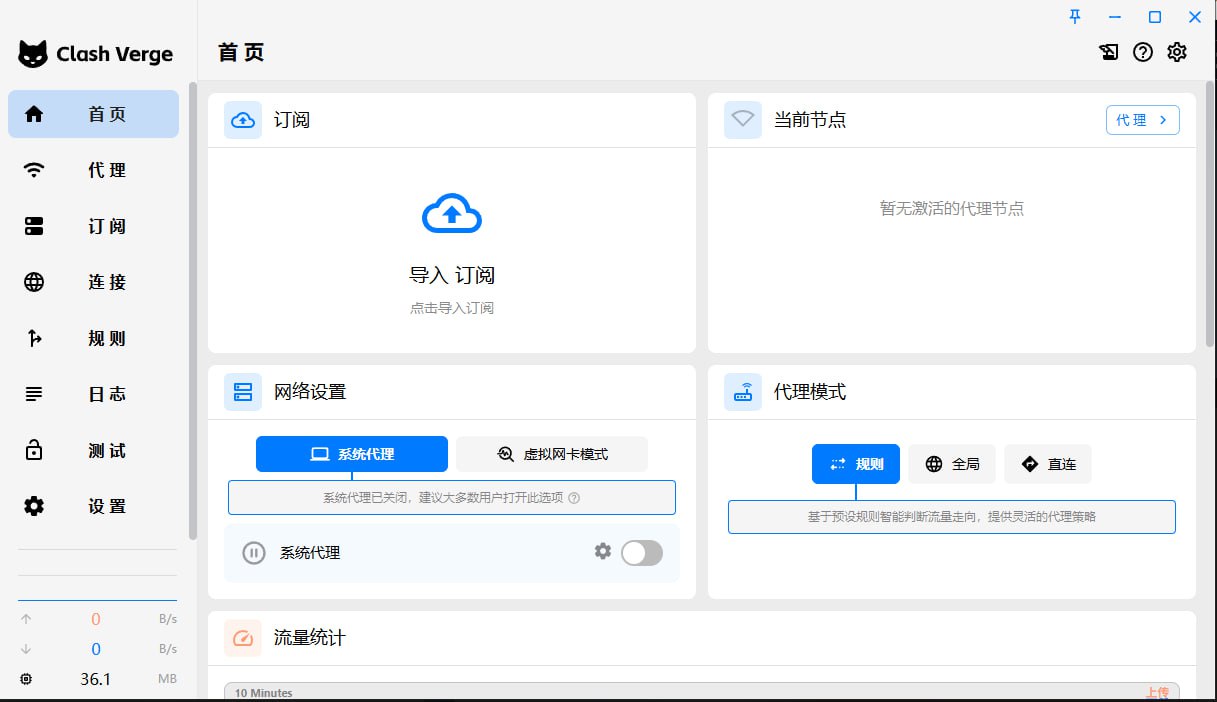The height and width of the screenshot is (702, 1217).
Task: Open system proxy gear settings icon
Action: point(602,551)
